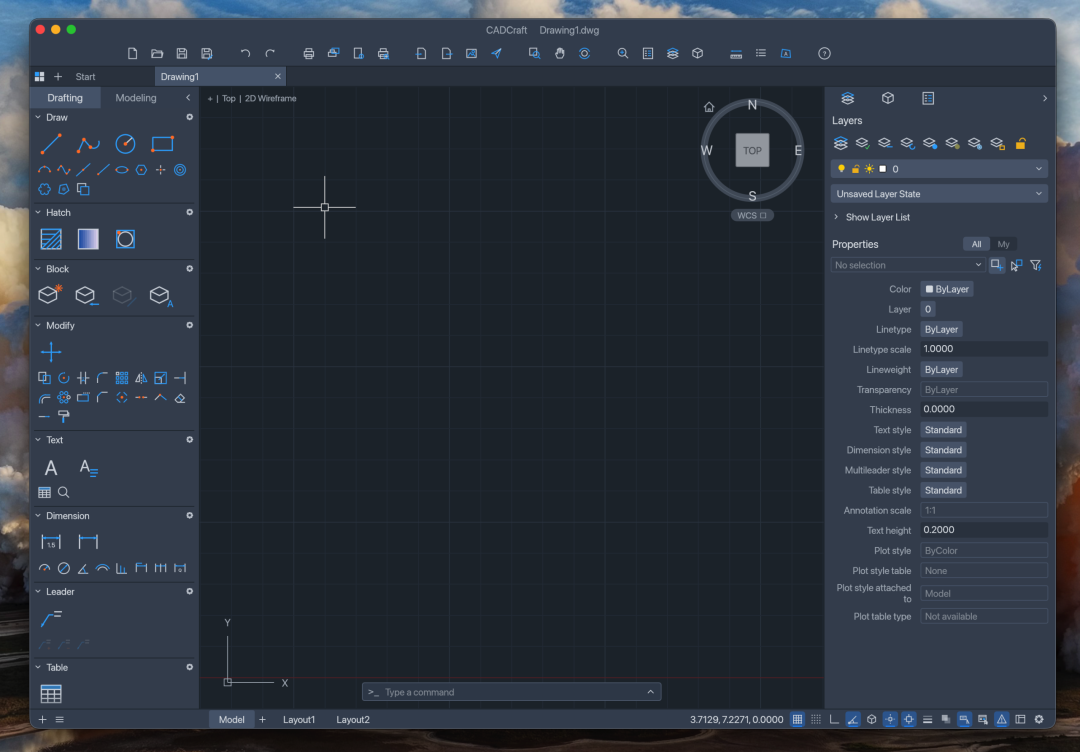Toggle layer 0 lock icon

pyautogui.click(x=855, y=169)
